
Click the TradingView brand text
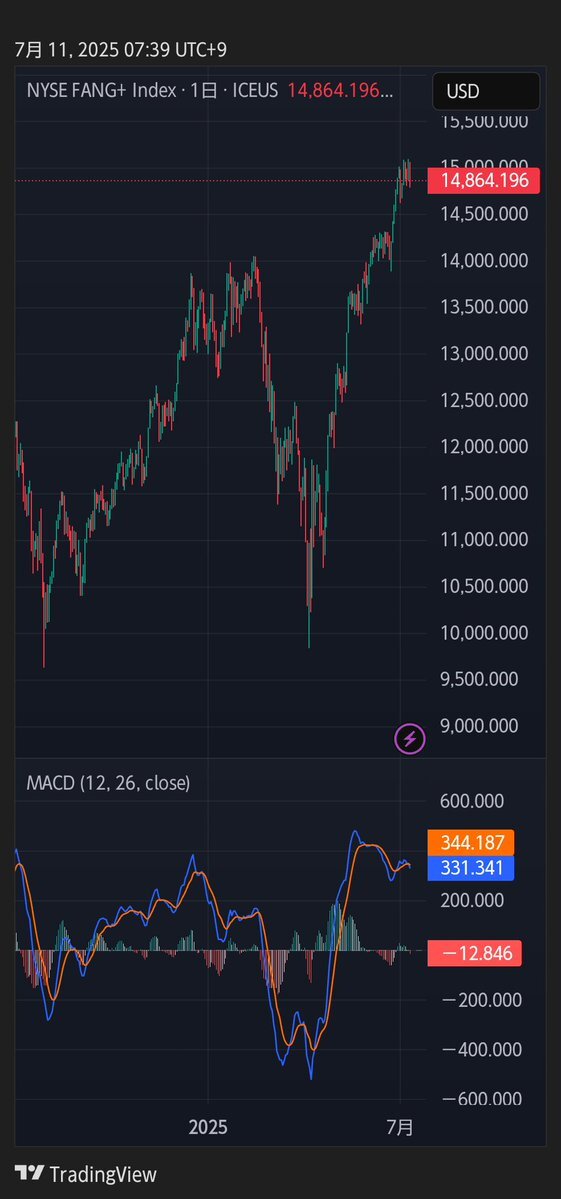click(x=102, y=1175)
